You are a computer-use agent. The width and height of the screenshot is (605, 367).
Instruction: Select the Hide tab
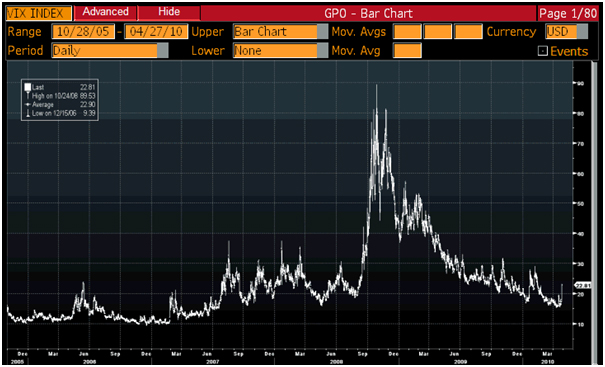click(x=169, y=13)
